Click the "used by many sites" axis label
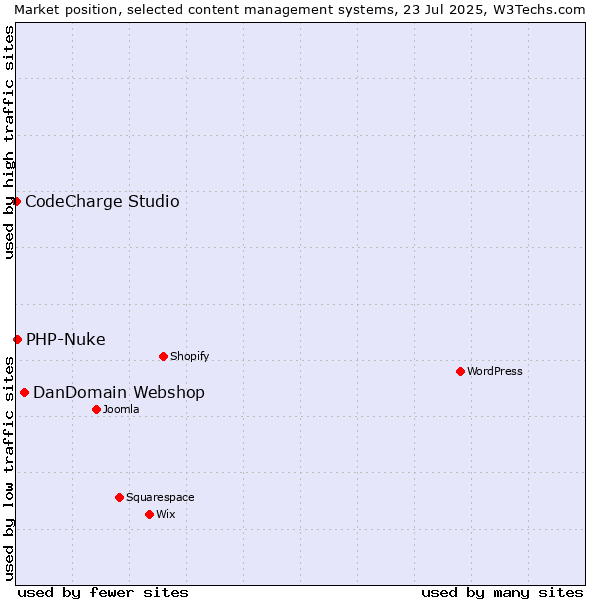The image size is (600, 600). click(x=502, y=593)
